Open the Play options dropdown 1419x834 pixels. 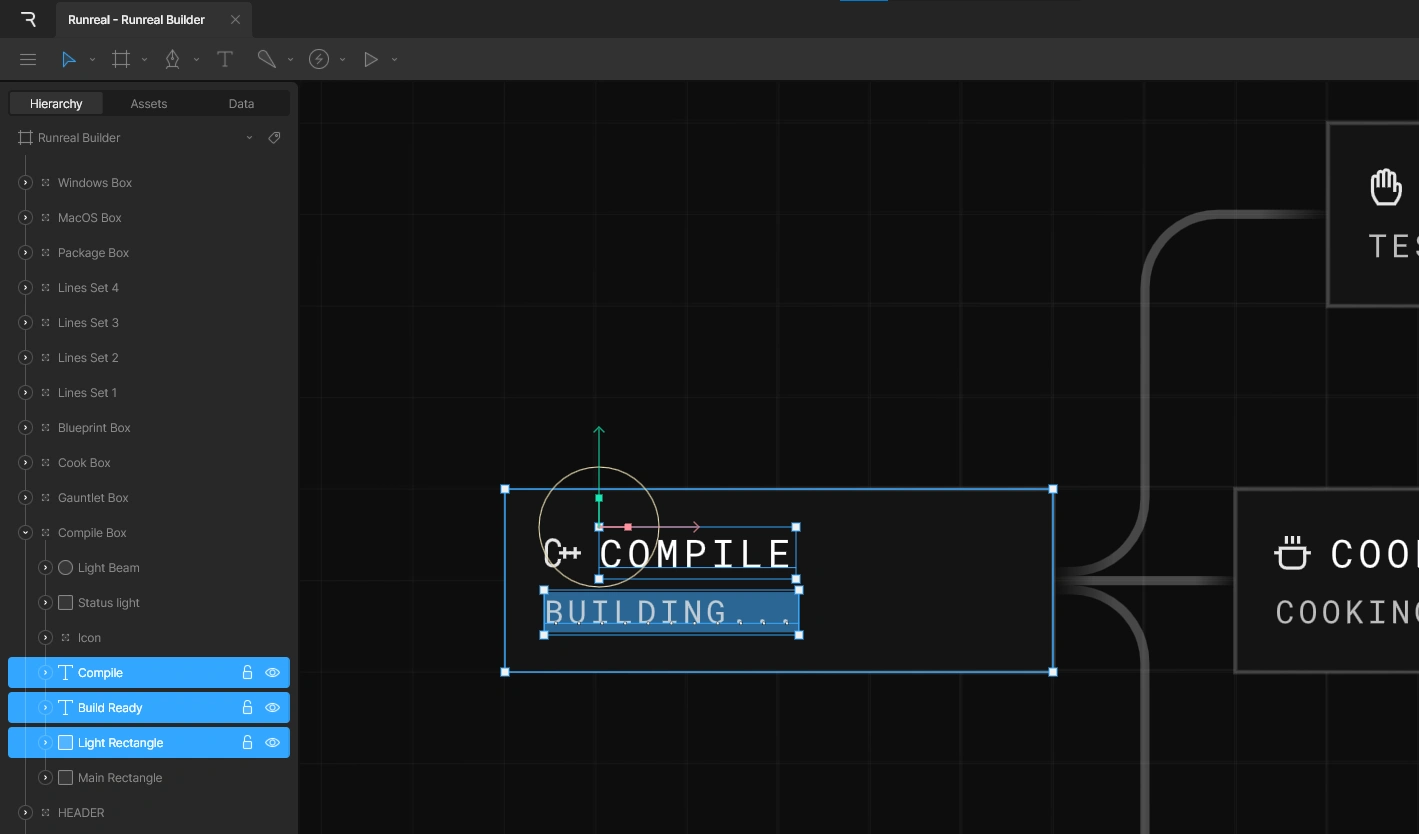click(x=394, y=60)
